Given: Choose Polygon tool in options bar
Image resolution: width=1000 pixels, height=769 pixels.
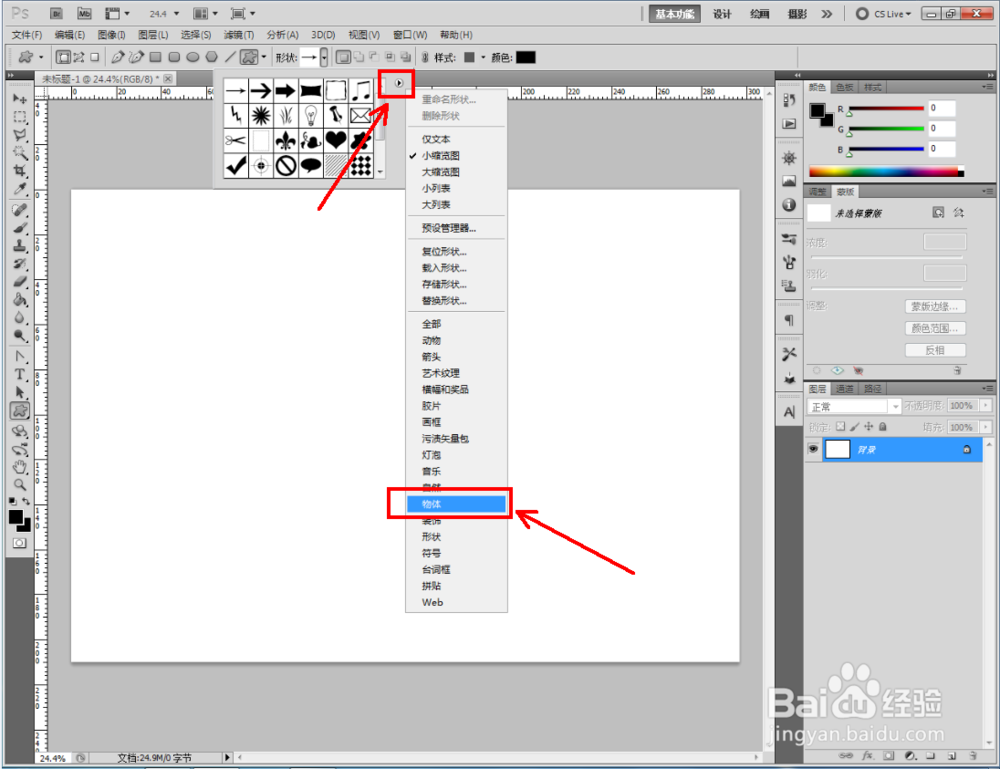Looking at the screenshot, I should (x=211, y=57).
